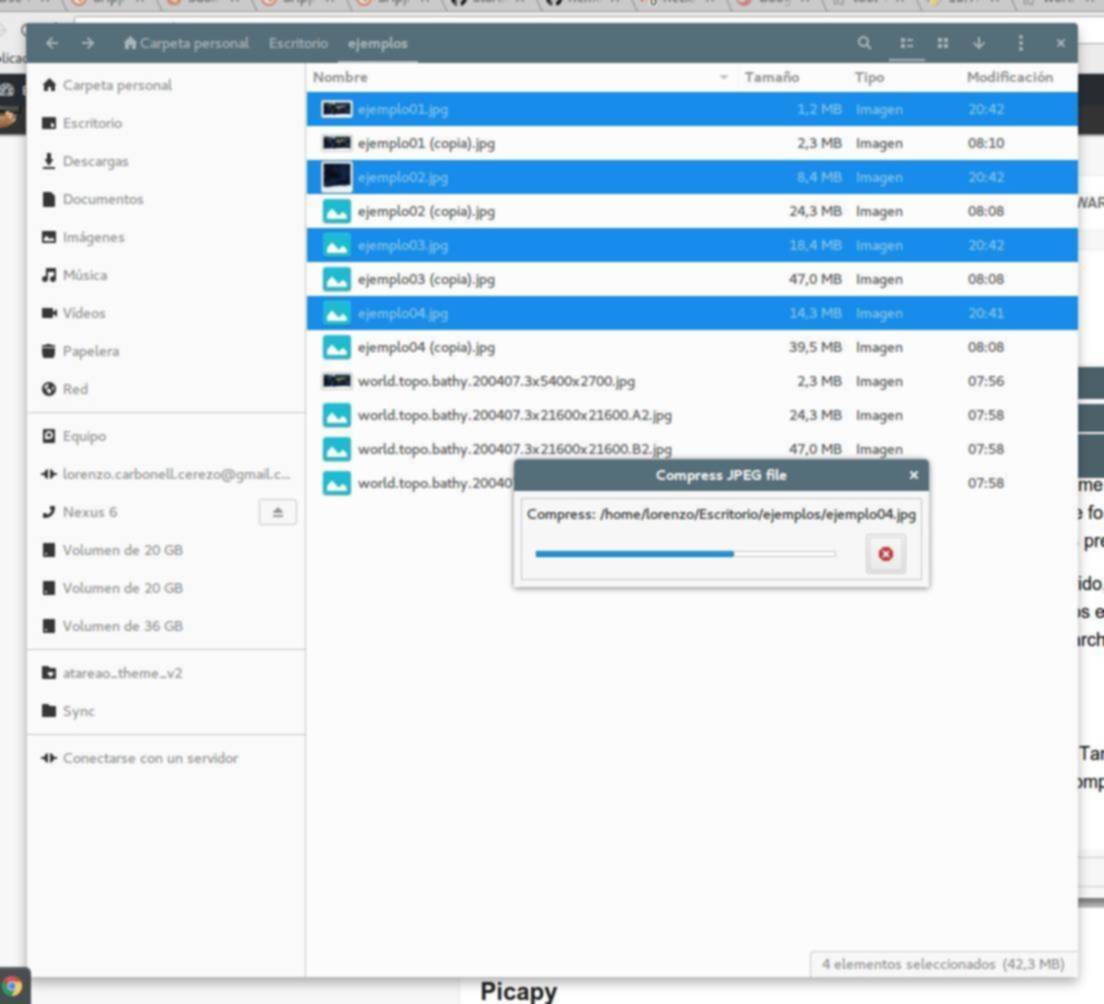
Task: Click the Escritorio path breadcrumb
Action: point(297,43)
